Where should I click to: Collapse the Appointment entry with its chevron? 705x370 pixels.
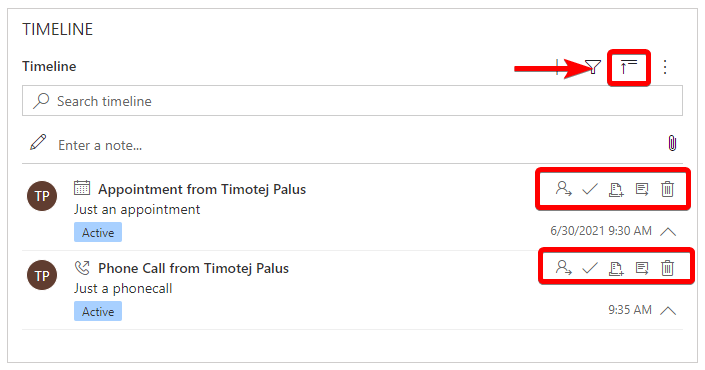668,232
